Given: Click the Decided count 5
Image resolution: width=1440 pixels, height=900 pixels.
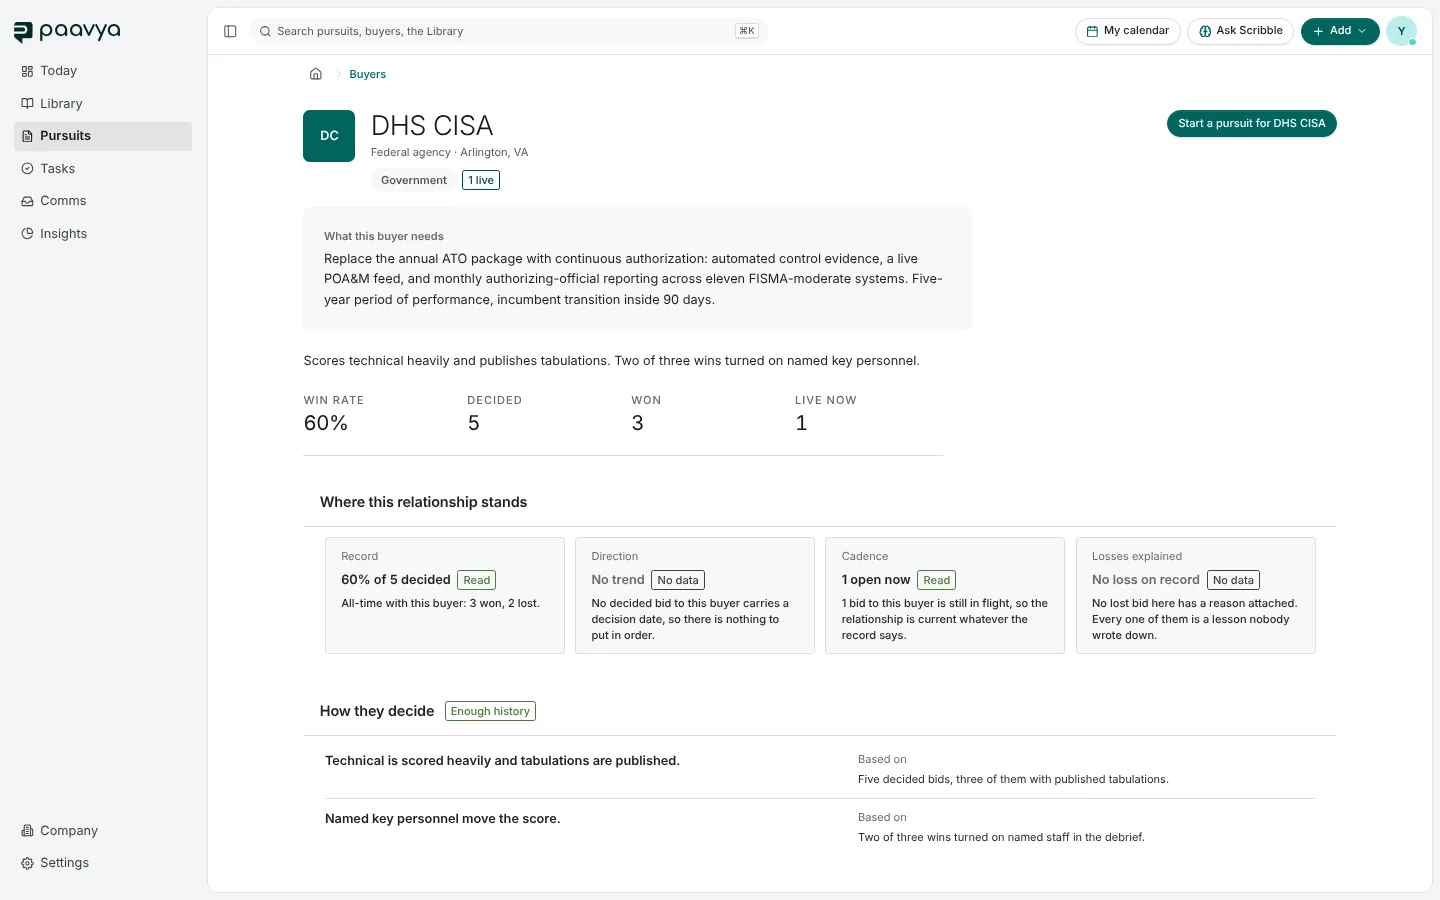Looking at the screenshot, I should coord(474,423).
